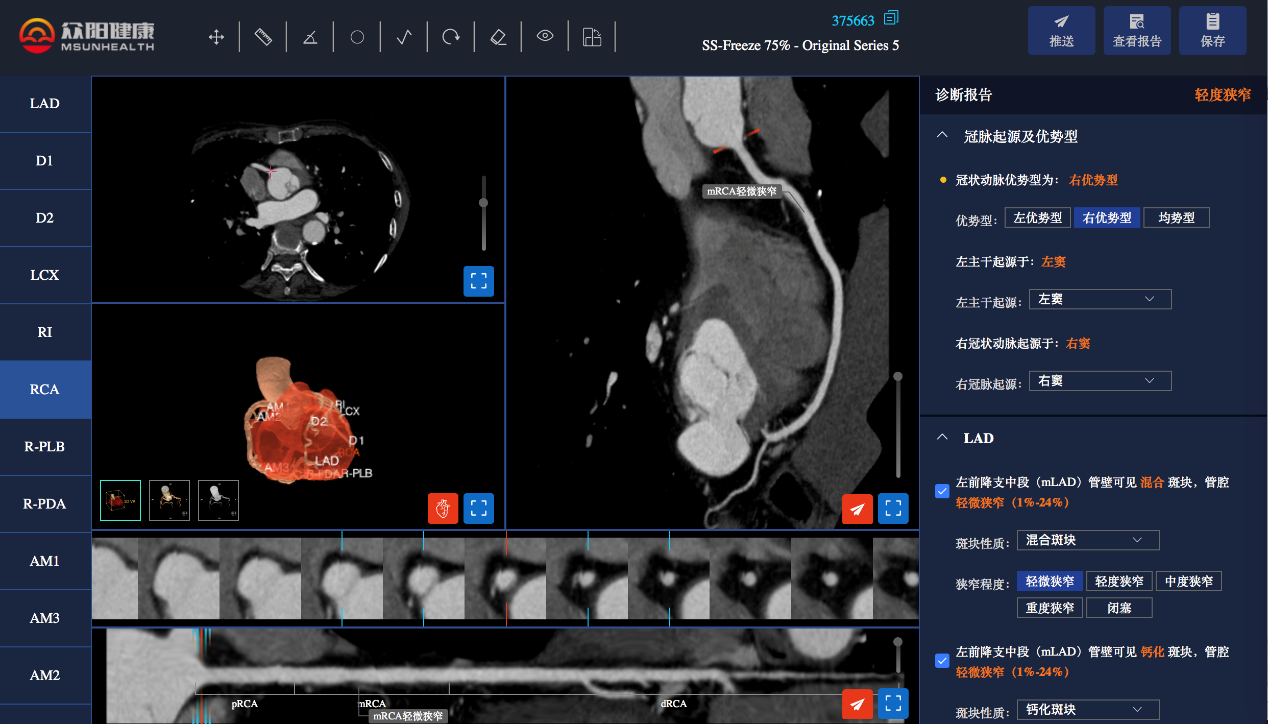This screenshot has width=1268, height=724.
Task: Select the circle ROI tool
Action: point(357,37)
